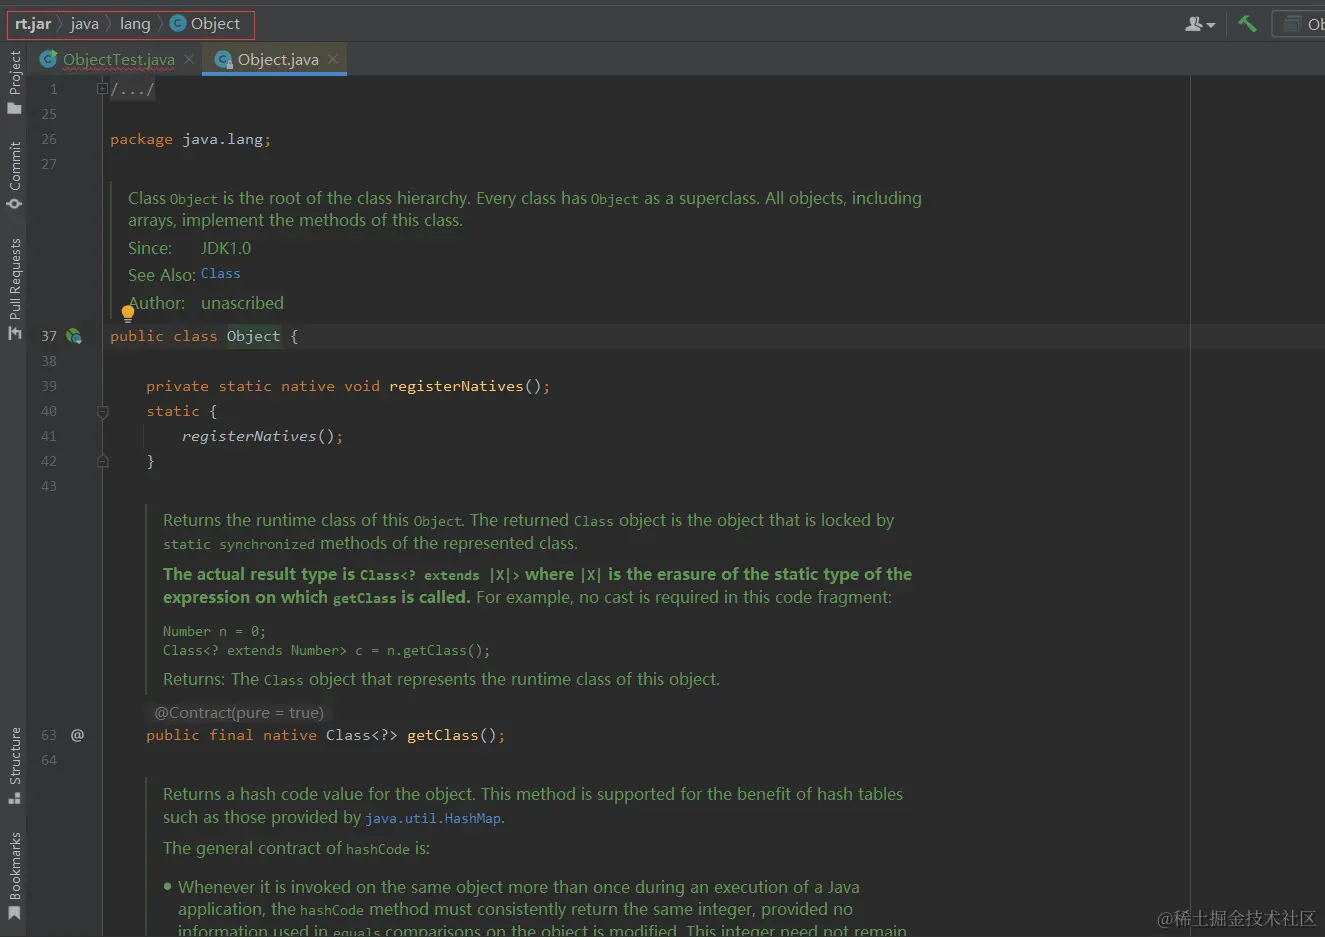Open the Commit tool window
The width and height of the screenshot is (1325, 937).
[14, 175]
